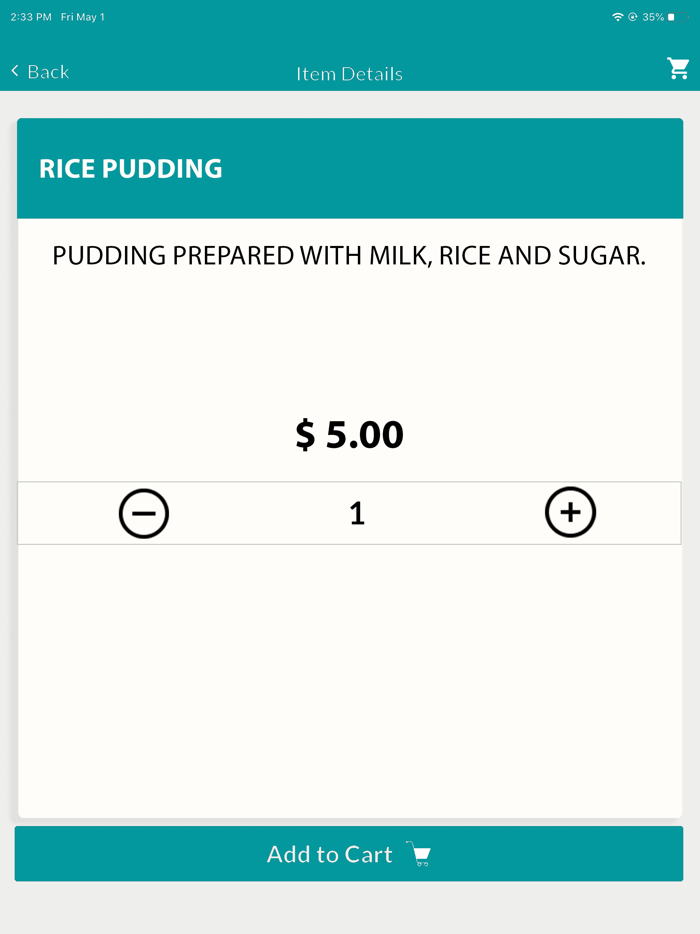Increase quantity with the plus icon
The width and height of the screenshot is (700, 934).
(570, 513)
